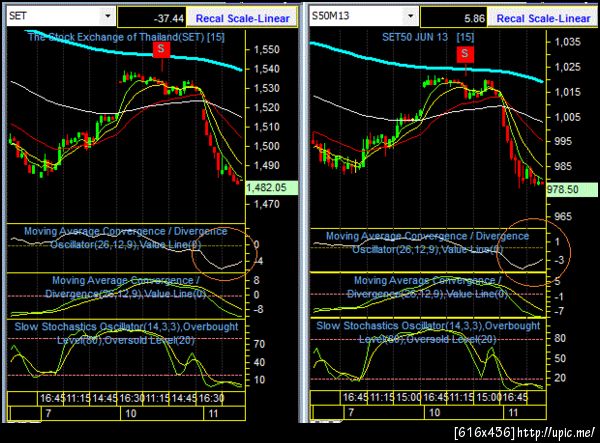Open the S50M13 symbol dropdown arrow
Viewport: 600px width, 443px height.
point(411,16)
